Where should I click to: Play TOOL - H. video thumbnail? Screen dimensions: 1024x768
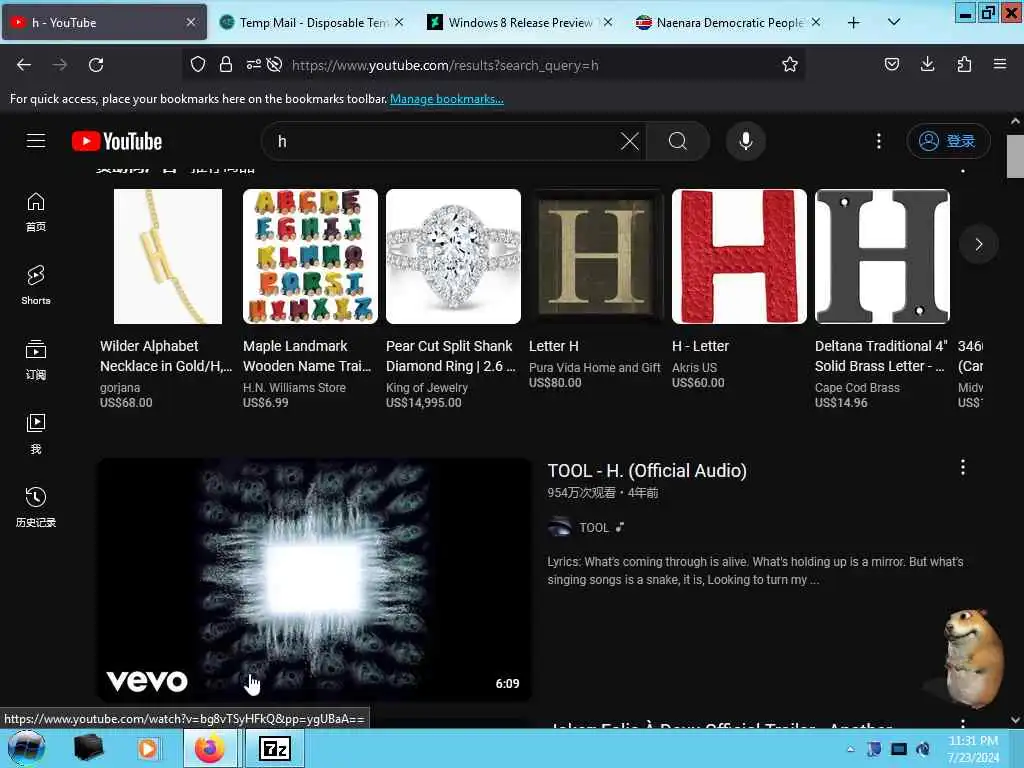click(314, 580)
